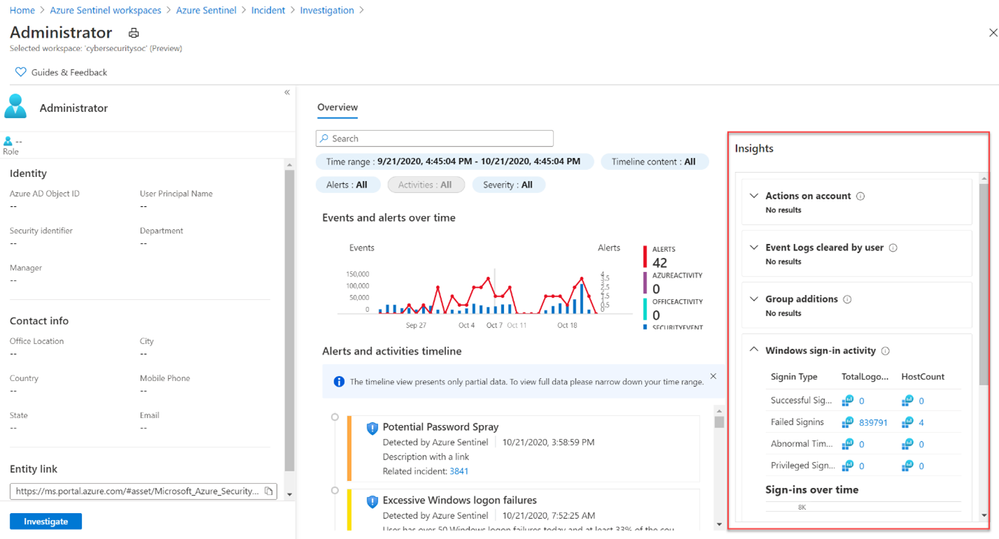Click the HostCount column header

[x=923, y=377]
